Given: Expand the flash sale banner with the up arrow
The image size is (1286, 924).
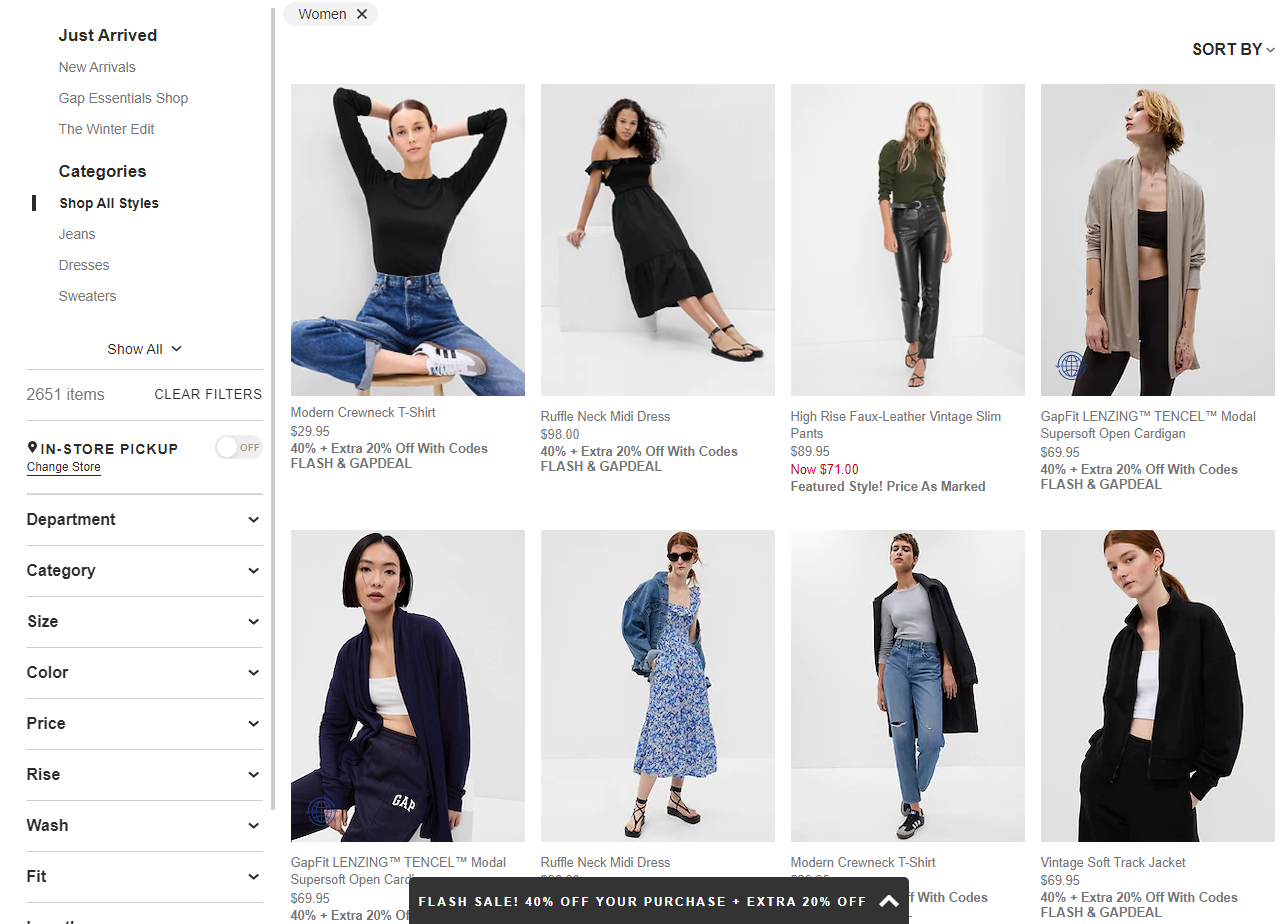Looking at the screenshot, I should tap(889, 901).
